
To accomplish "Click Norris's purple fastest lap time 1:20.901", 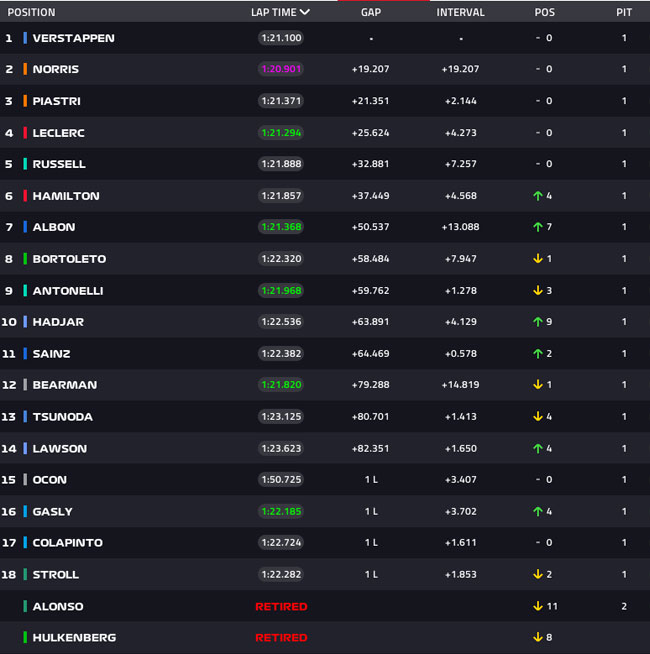I will tap(281, 69).
